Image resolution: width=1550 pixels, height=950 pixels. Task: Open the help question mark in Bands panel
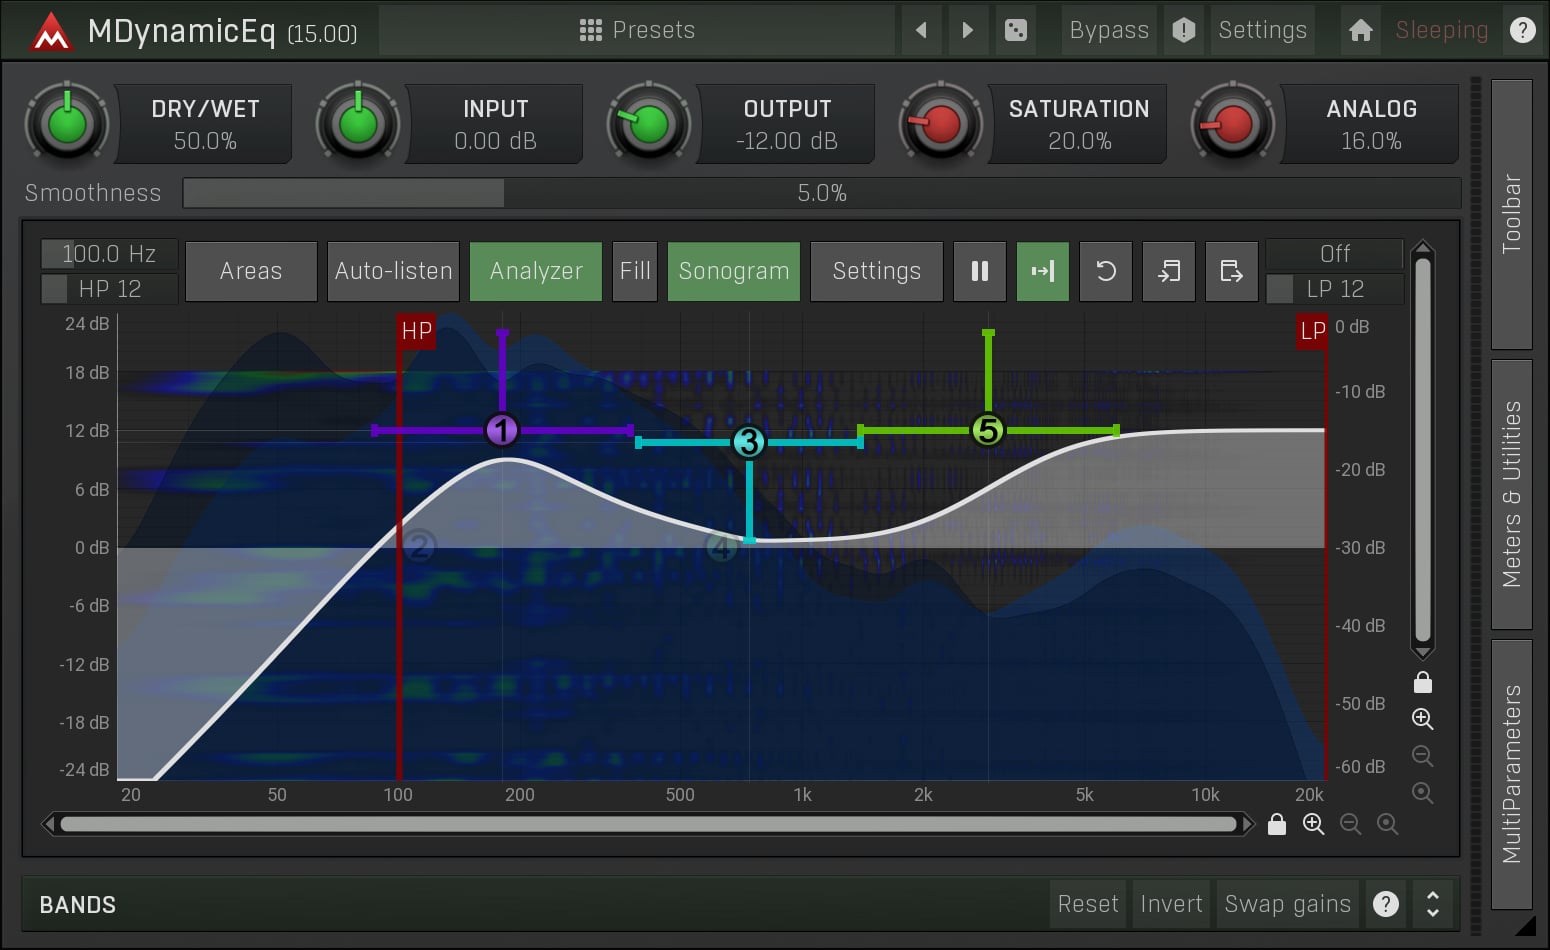[1385, 904]
